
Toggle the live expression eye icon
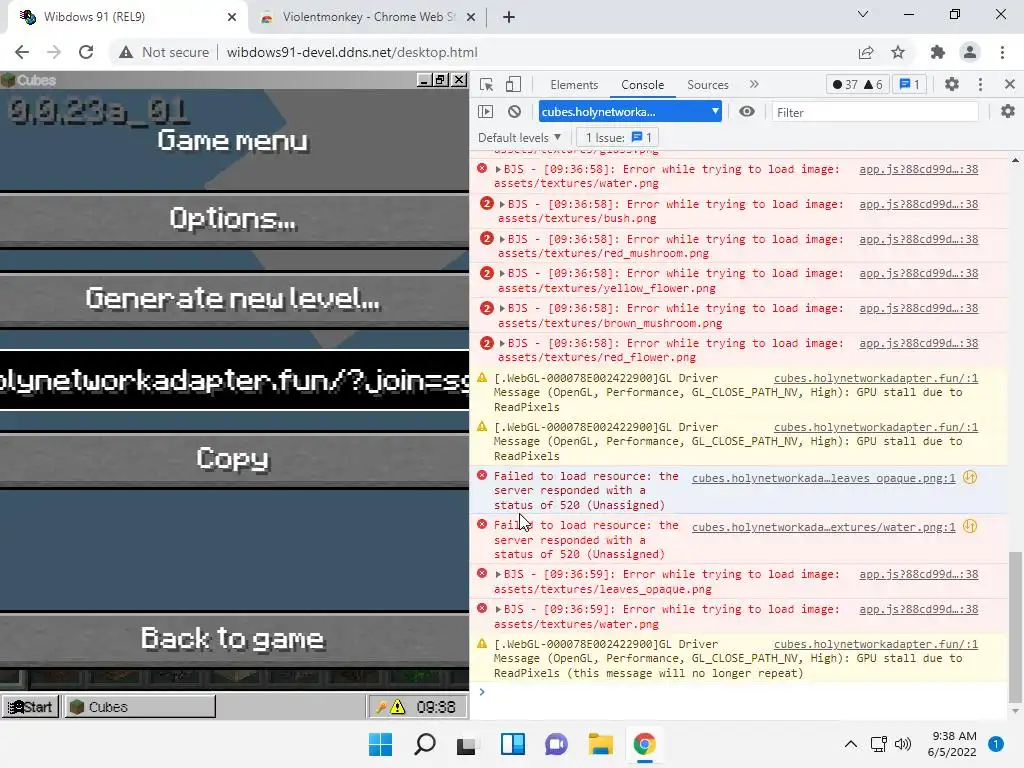pyautogui.click(x=746, y=112)
